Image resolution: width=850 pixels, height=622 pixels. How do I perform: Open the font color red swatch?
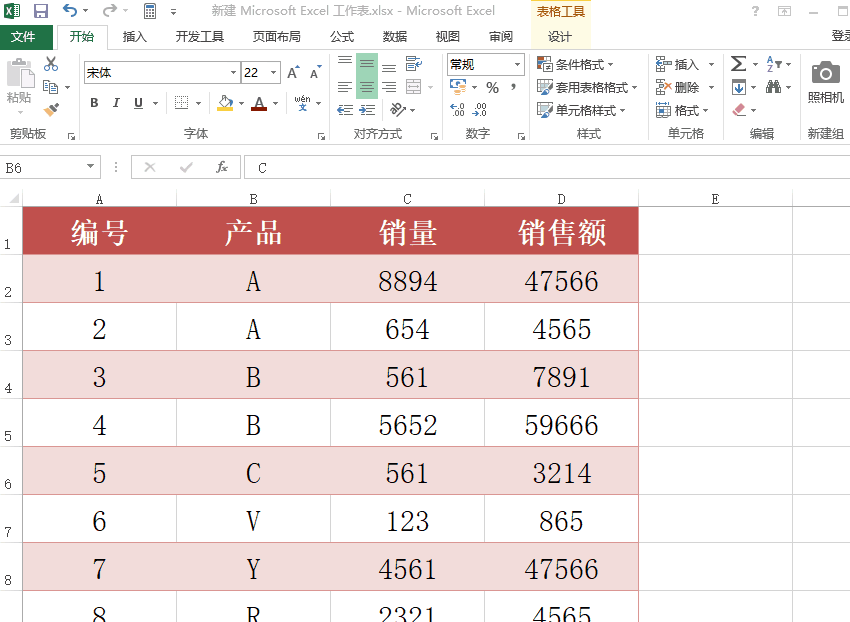point(260,103)
